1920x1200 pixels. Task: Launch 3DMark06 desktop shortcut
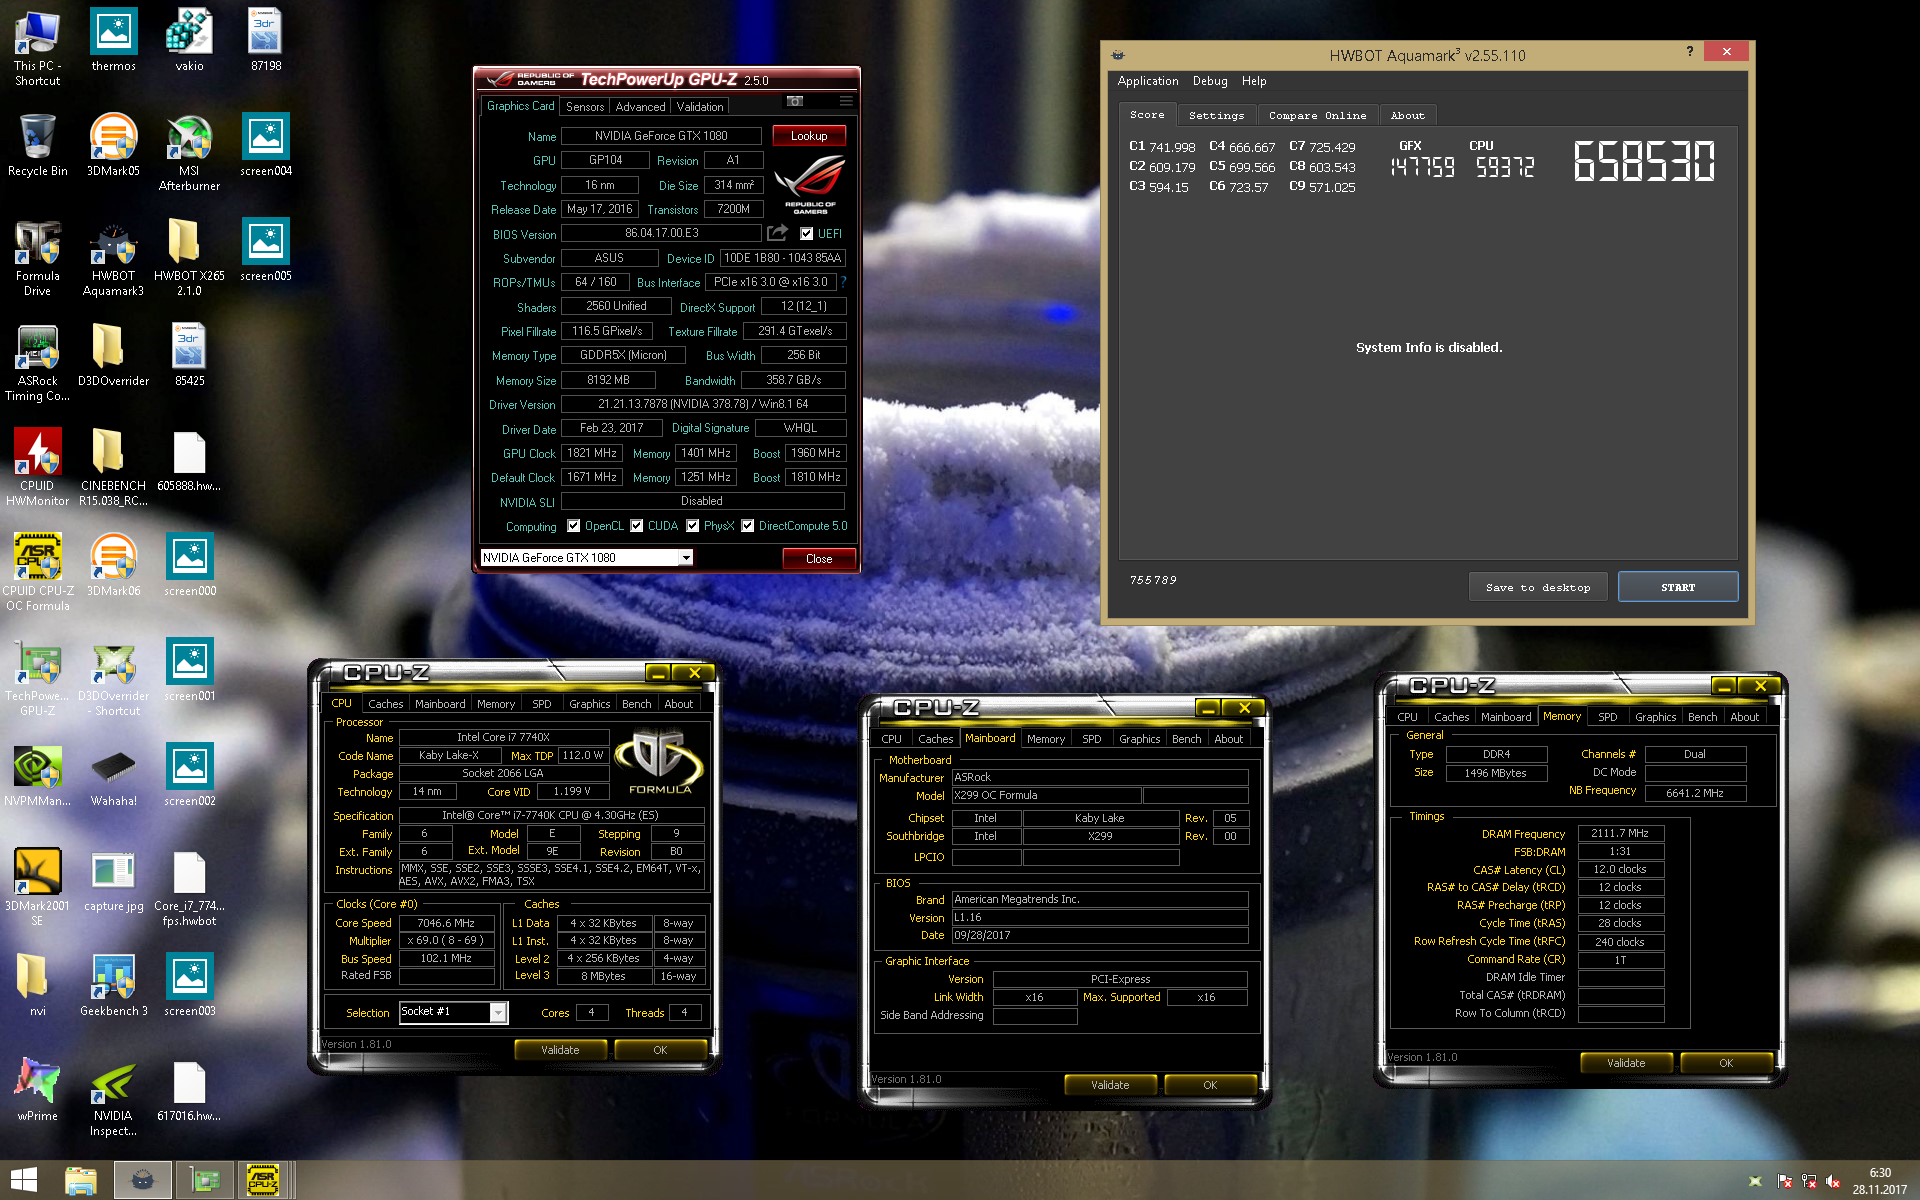click(x=113, y=565)
